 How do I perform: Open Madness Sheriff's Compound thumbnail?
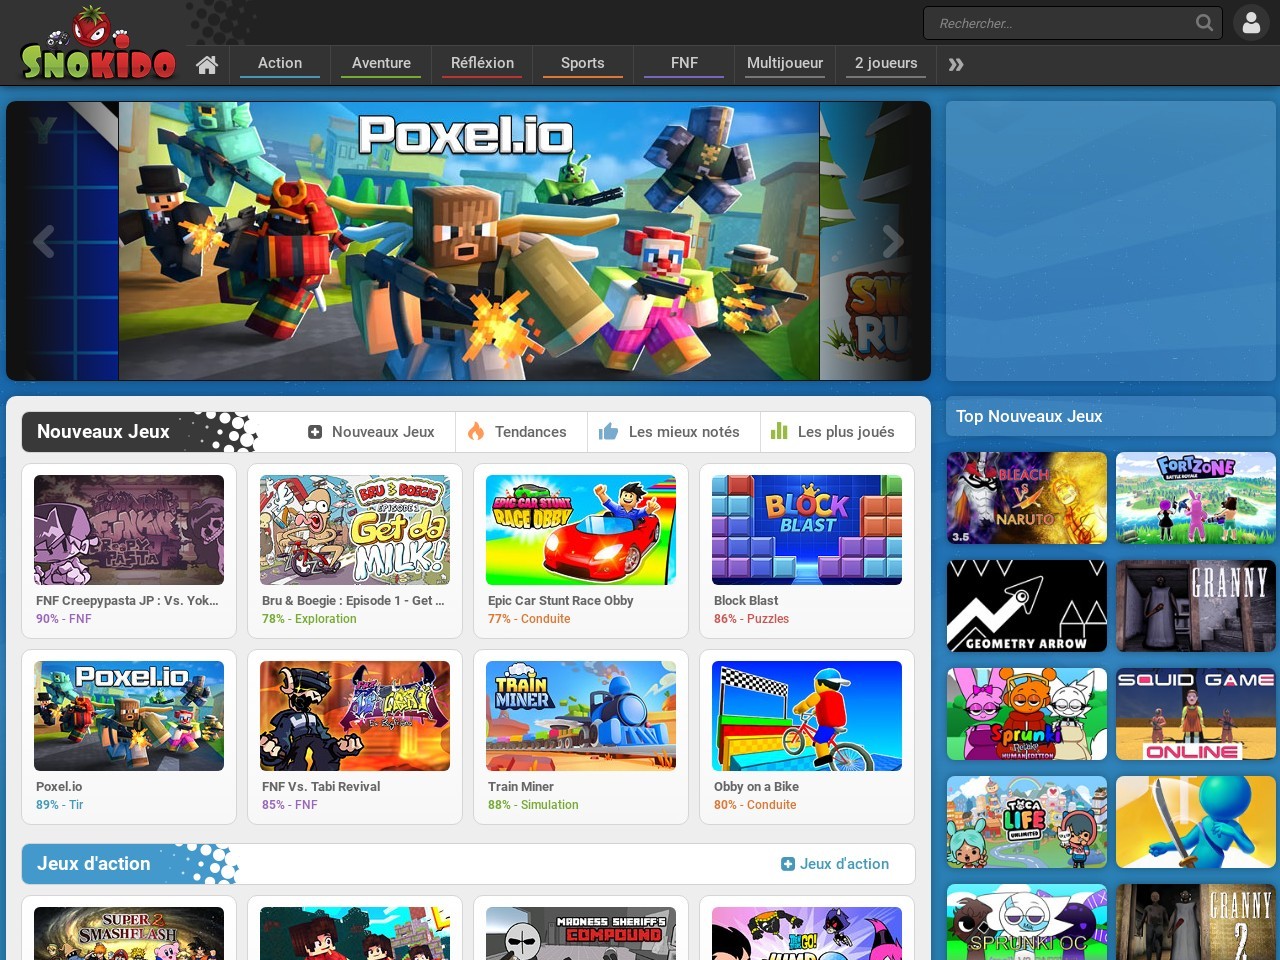[581, 933]
